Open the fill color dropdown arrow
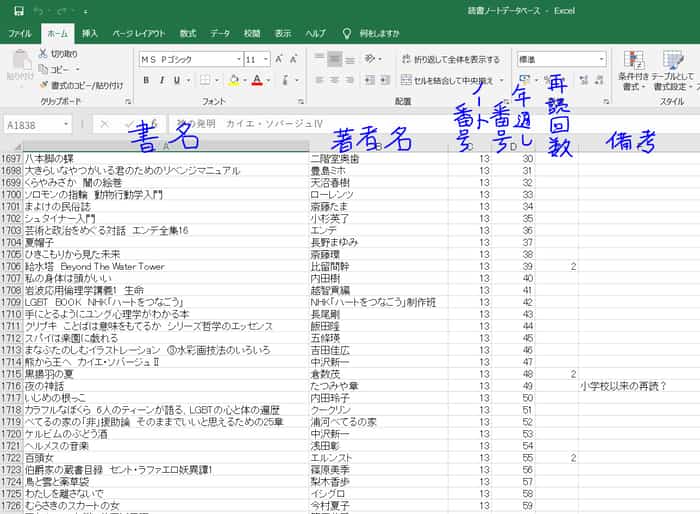 point(245,80)
